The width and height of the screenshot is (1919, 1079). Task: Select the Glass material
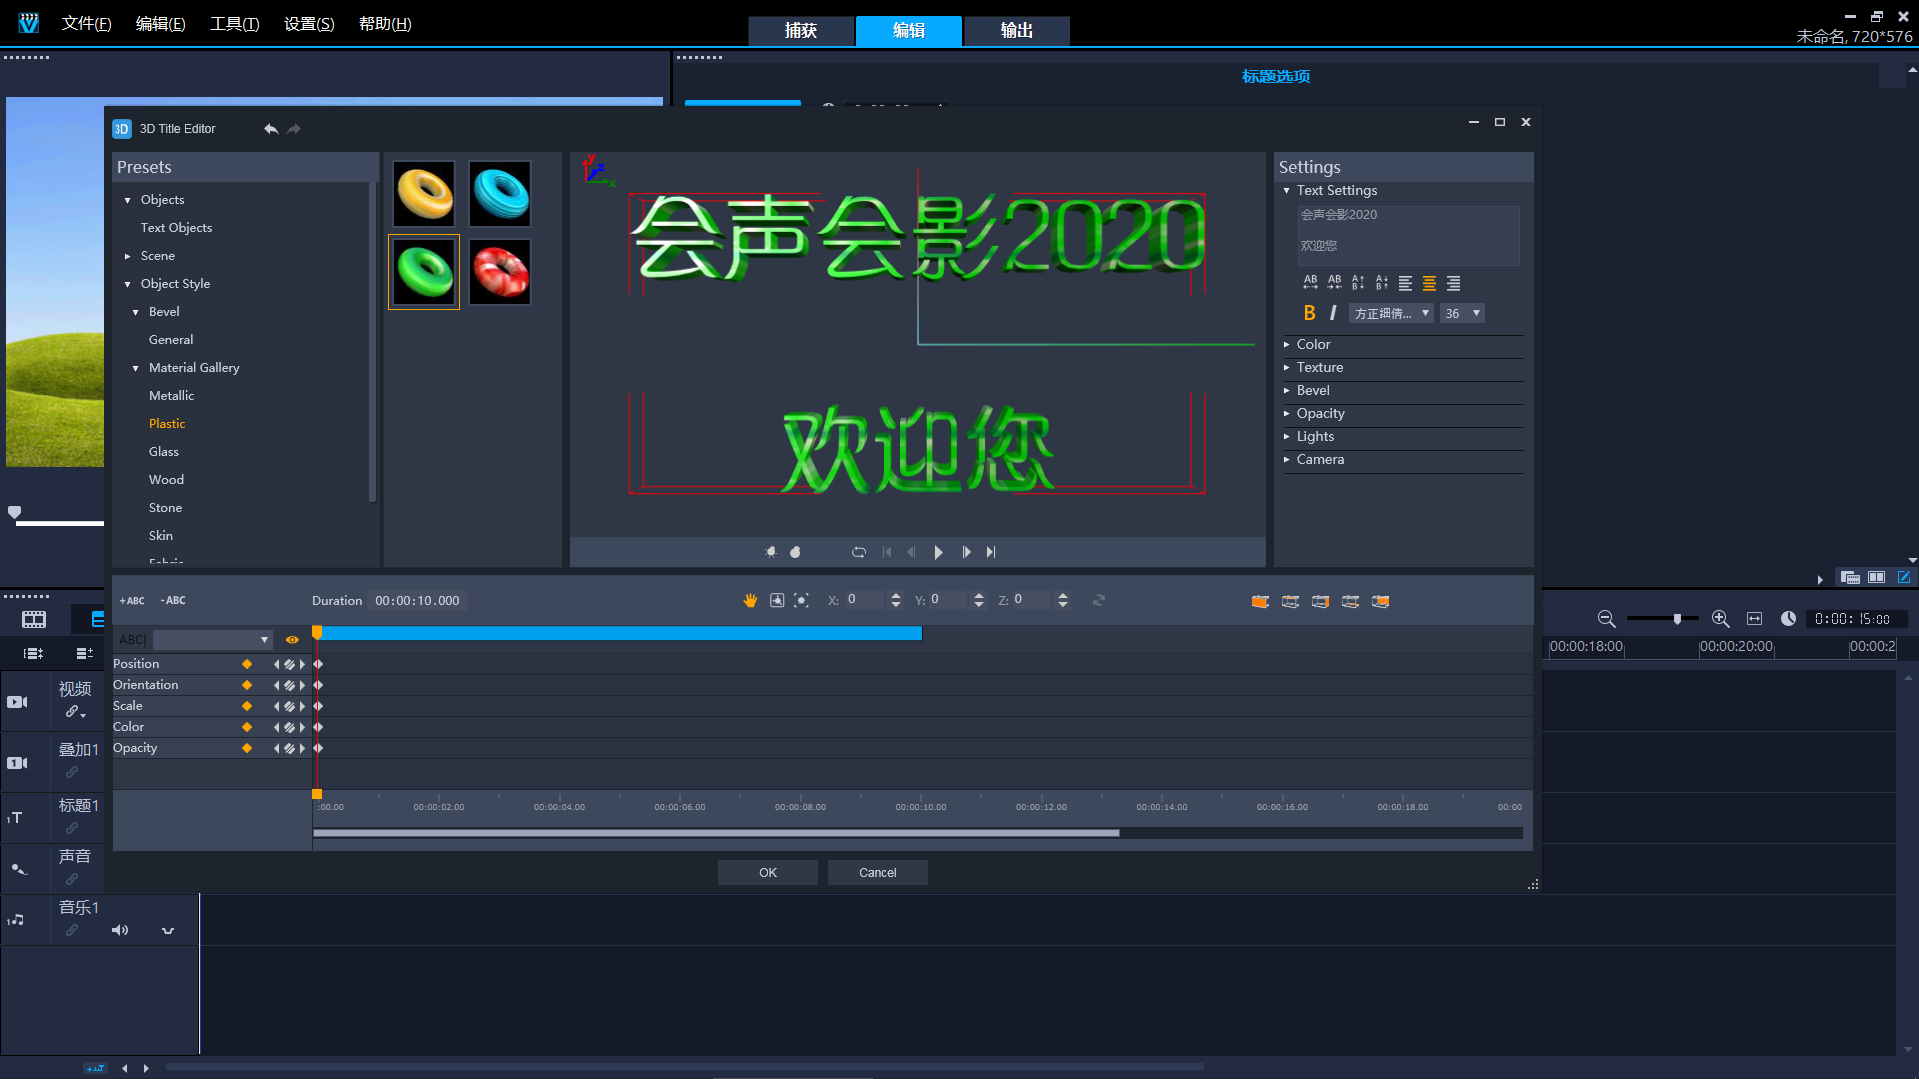point(164,452)
